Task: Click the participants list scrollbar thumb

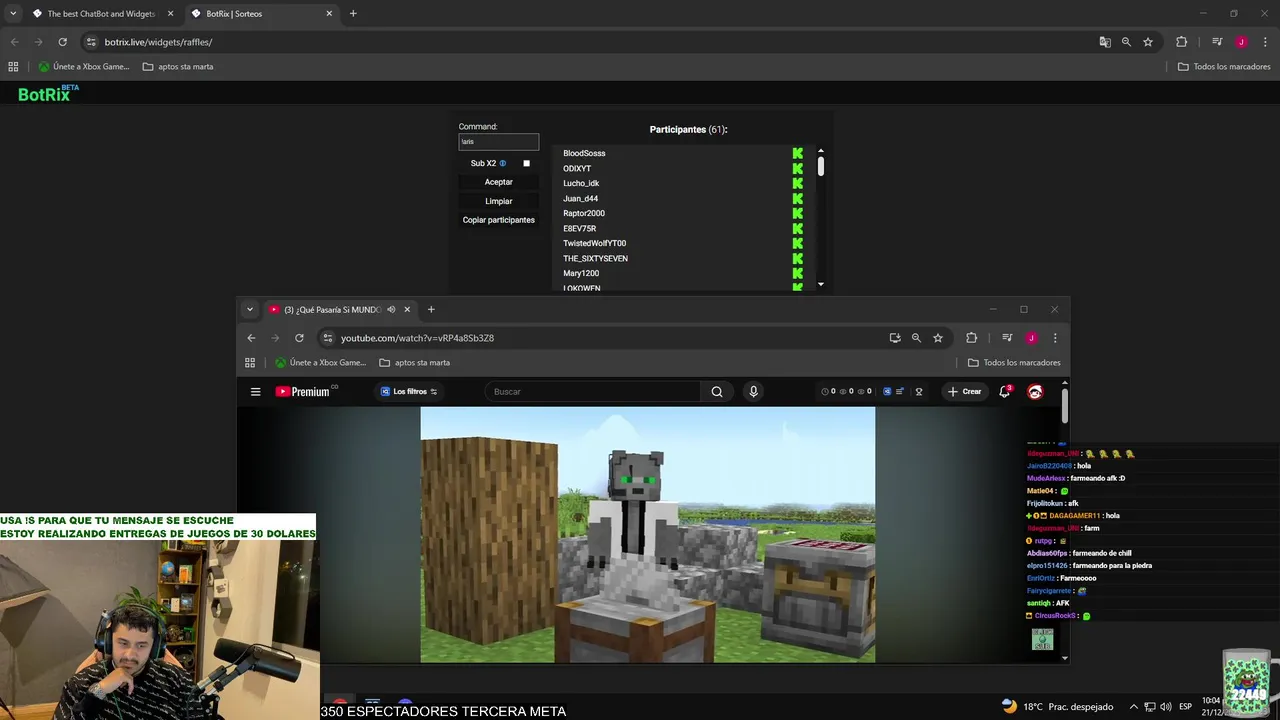Action: pyautogui.click(x=821, y=166)
